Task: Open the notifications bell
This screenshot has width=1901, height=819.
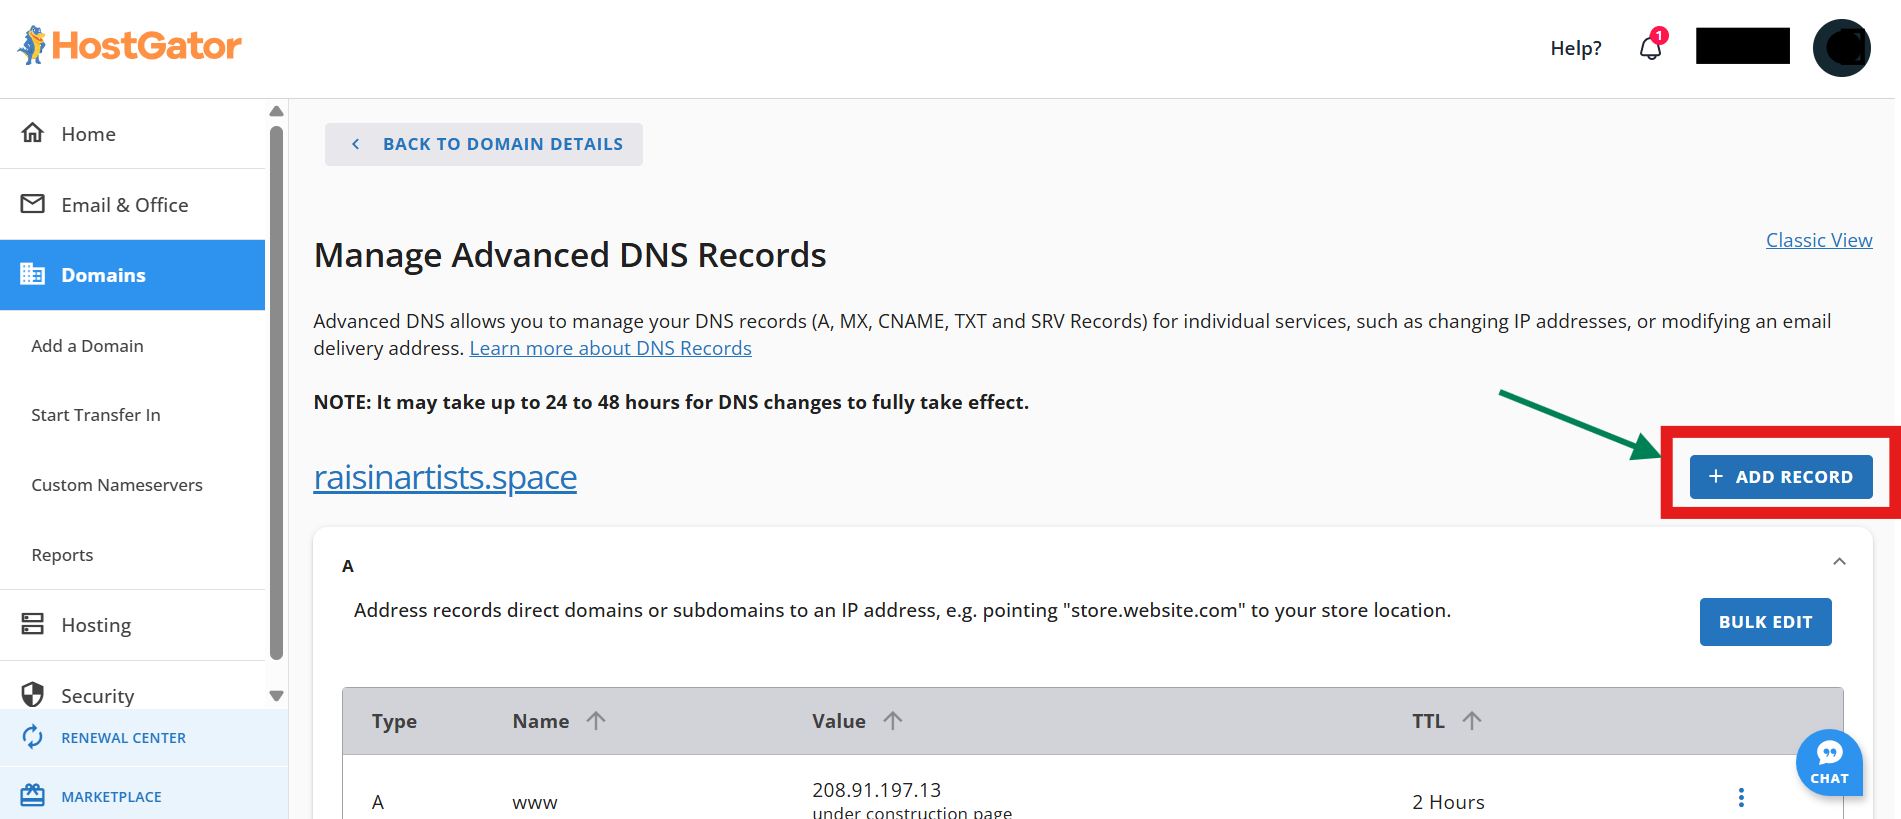Action: pyautogui.click(x=1651, y=47)
